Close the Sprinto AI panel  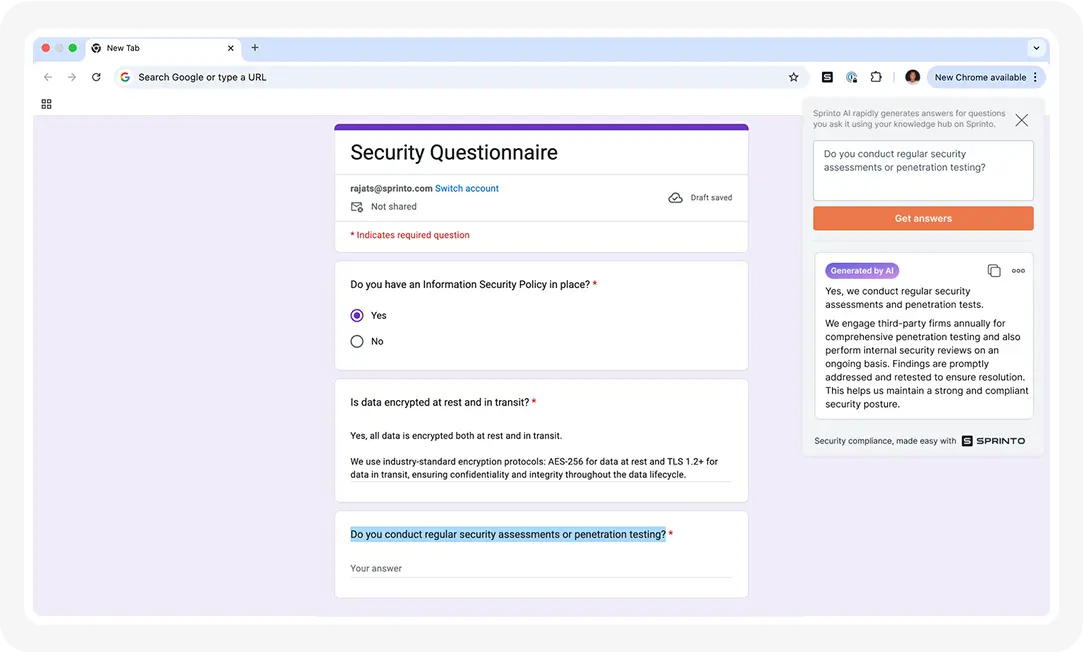(1021, 120)
